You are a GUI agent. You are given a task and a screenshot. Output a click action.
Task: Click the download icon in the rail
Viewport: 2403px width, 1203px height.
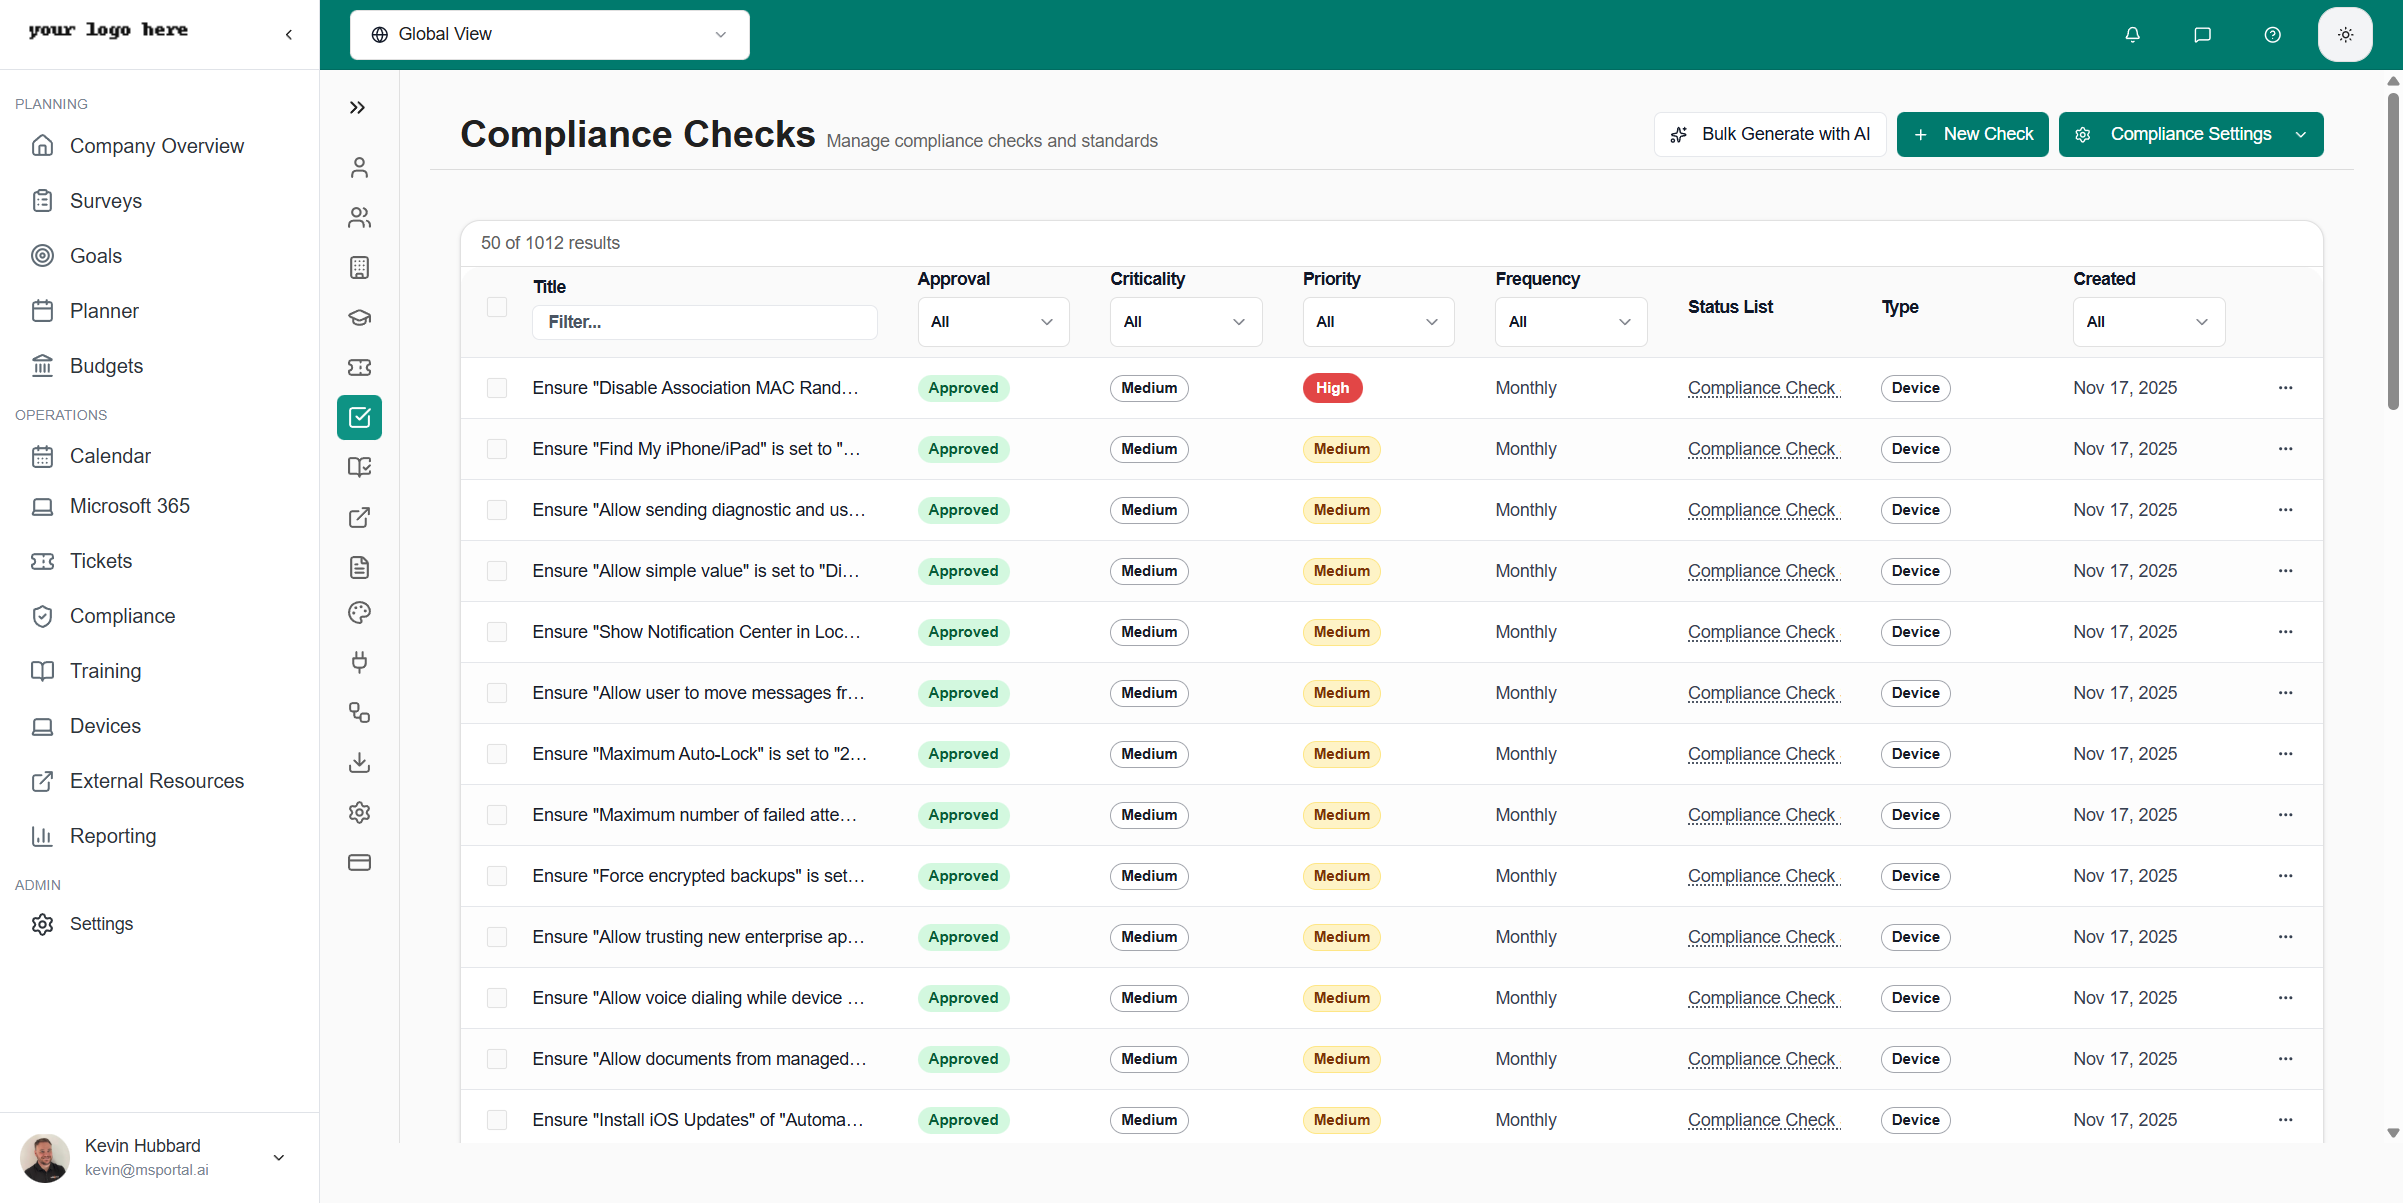[x=360, y=762]
